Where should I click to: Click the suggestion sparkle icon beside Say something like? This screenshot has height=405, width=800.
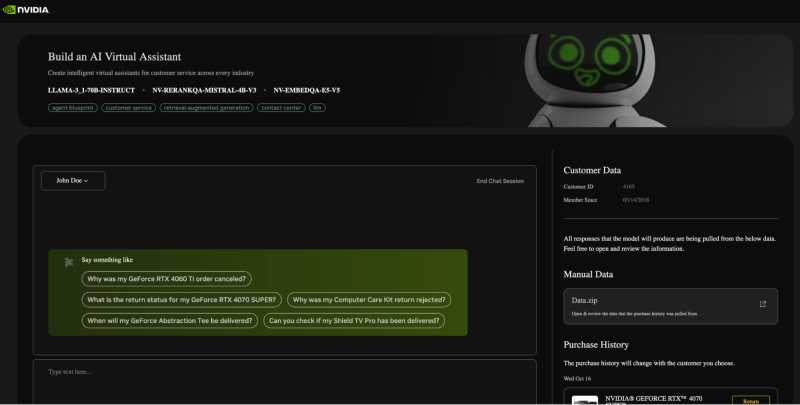[69, 262]
